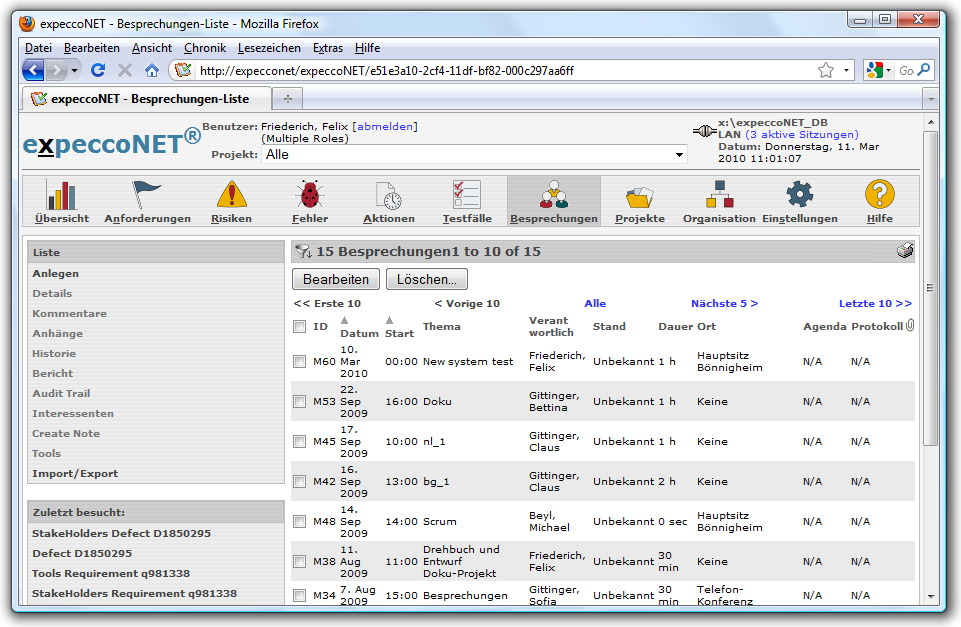This screenshot has height=627, width=961.
Task: Open the Fehler ladybug icon
Action: point(309,195)
